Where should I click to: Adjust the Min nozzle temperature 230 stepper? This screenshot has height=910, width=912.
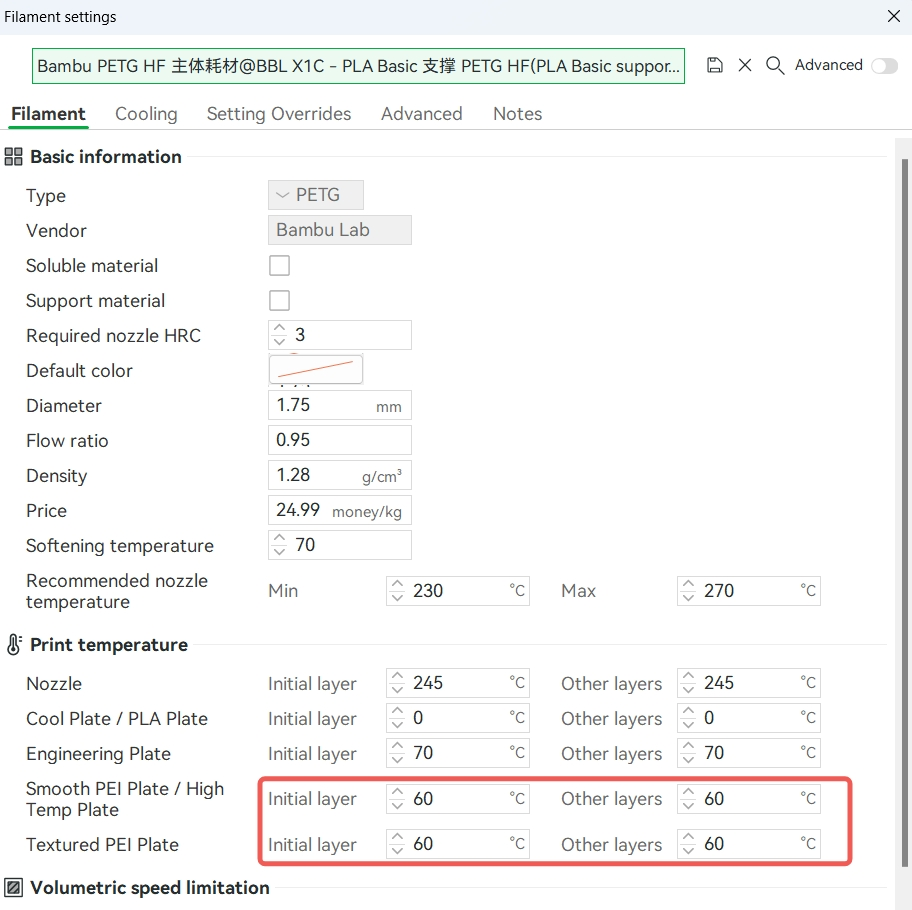[397, 591]
